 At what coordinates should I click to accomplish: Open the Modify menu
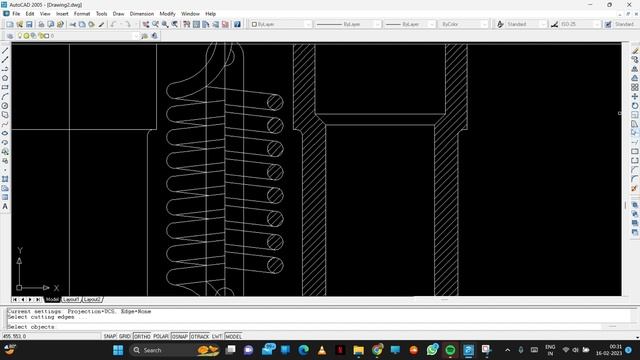tap(167, 14)
